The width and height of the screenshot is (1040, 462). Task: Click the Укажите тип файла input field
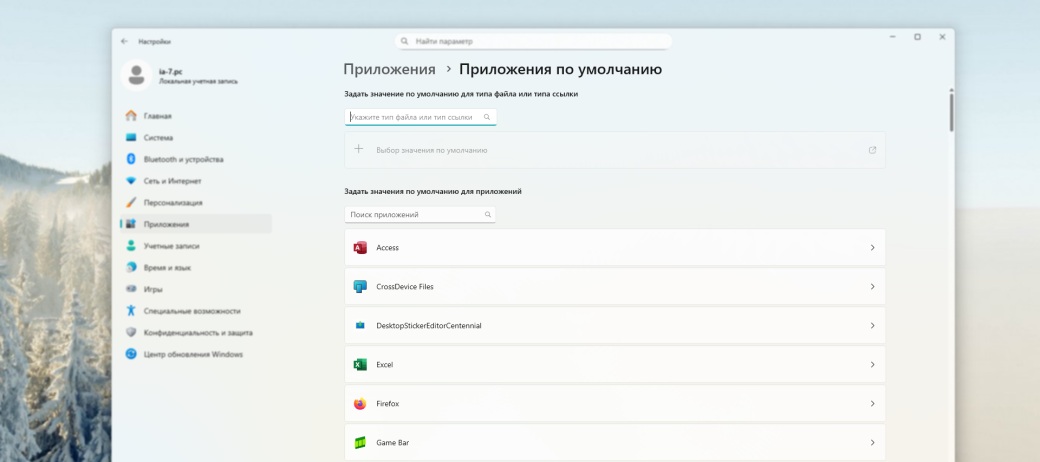click(x=421, y=117)
